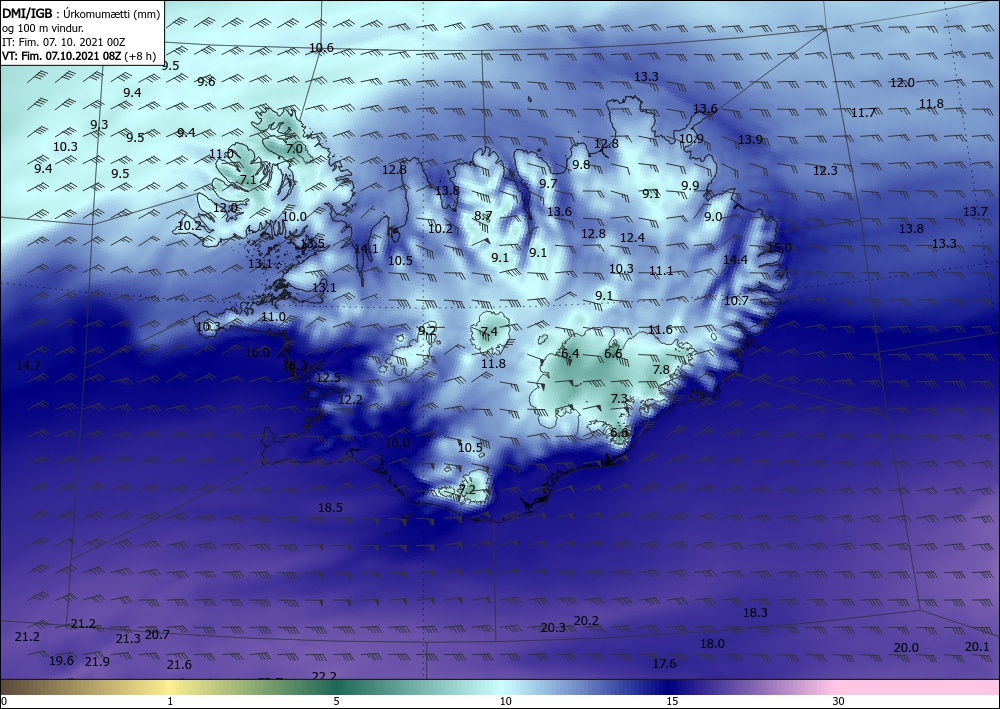1000x709 pixels.
Task: Click the map value 9.9
Action: point(690,186)
